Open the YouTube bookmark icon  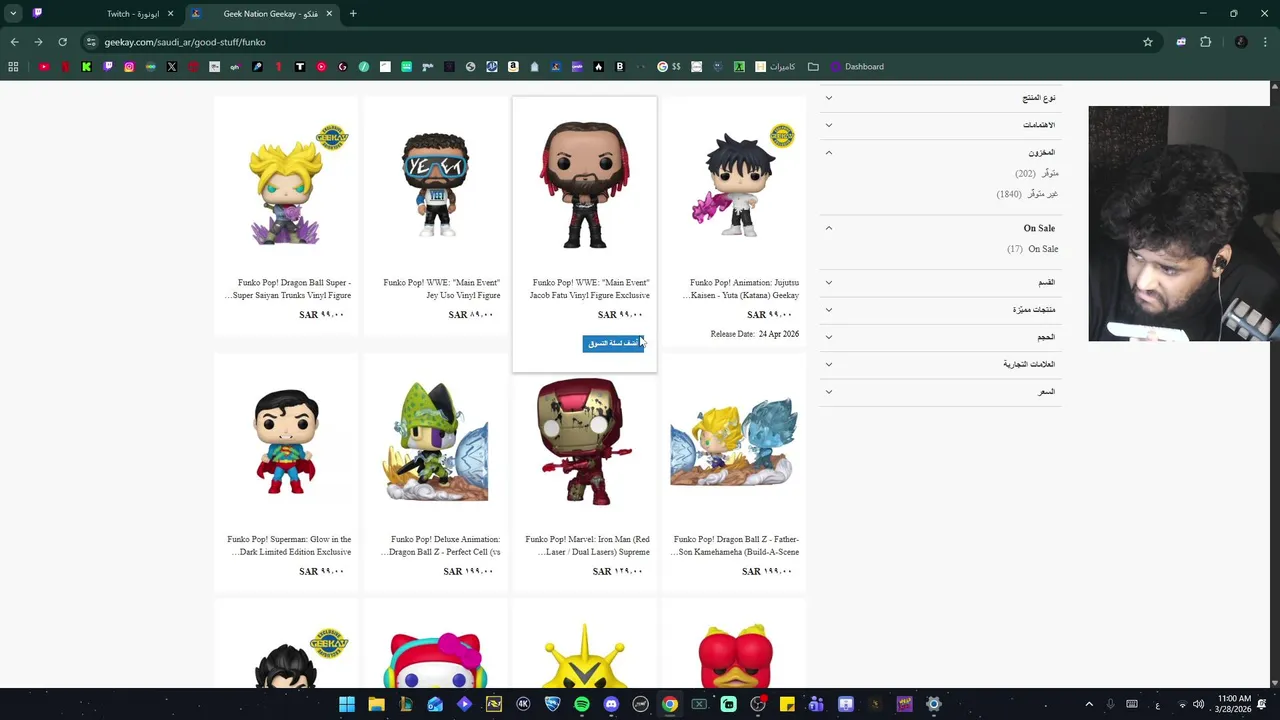click(44, 67)
